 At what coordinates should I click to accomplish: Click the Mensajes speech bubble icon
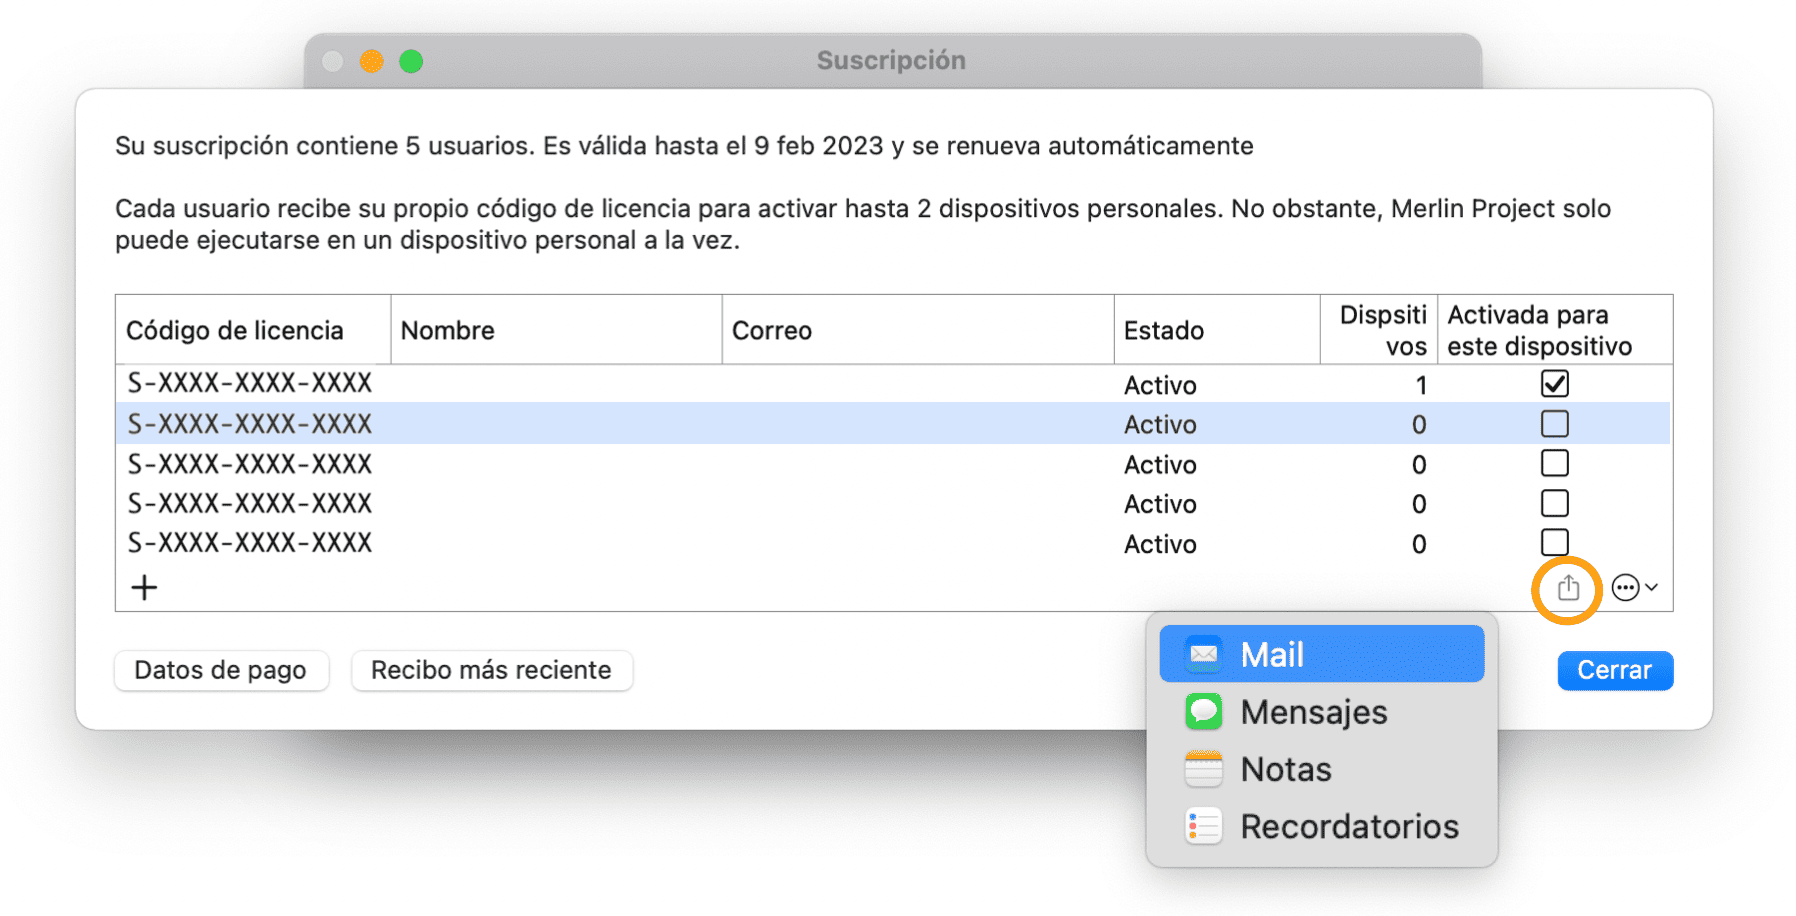point(1204,711)
